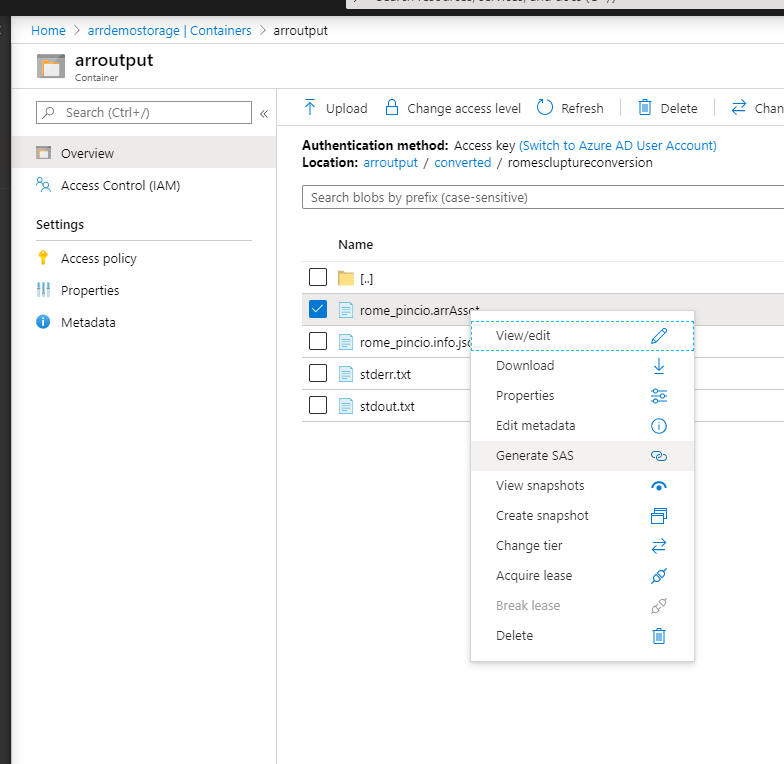
Task: Click the Metadata info icon in sidebar
Action: click(43, 322)
